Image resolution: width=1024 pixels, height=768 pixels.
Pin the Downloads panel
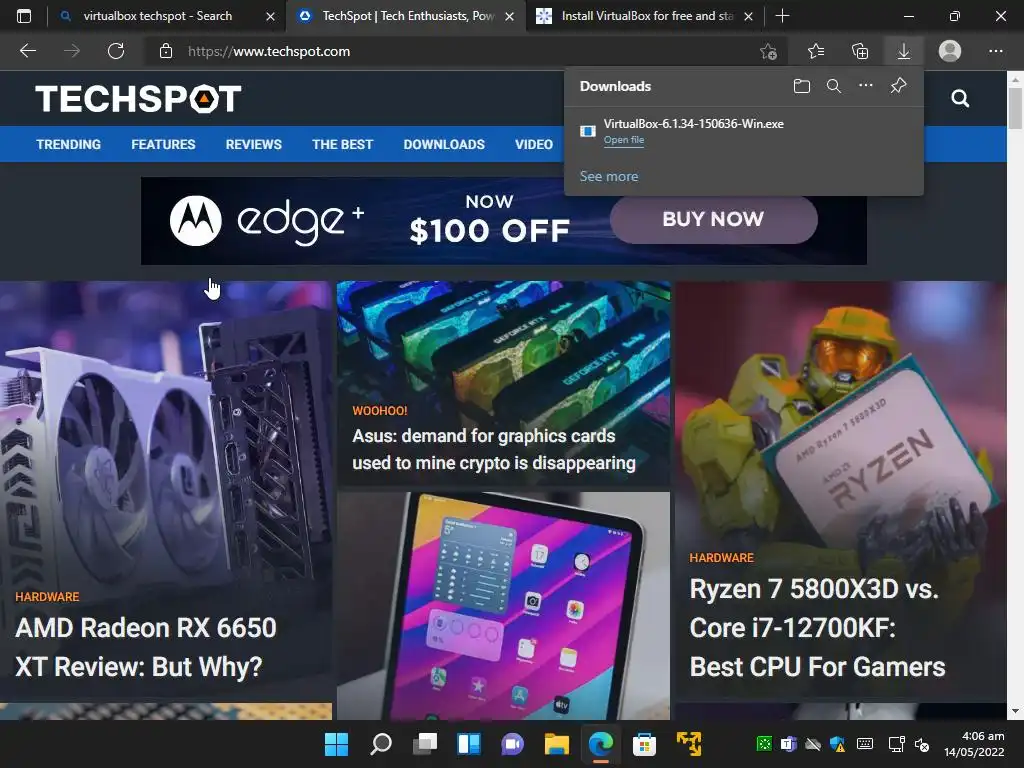899,86
